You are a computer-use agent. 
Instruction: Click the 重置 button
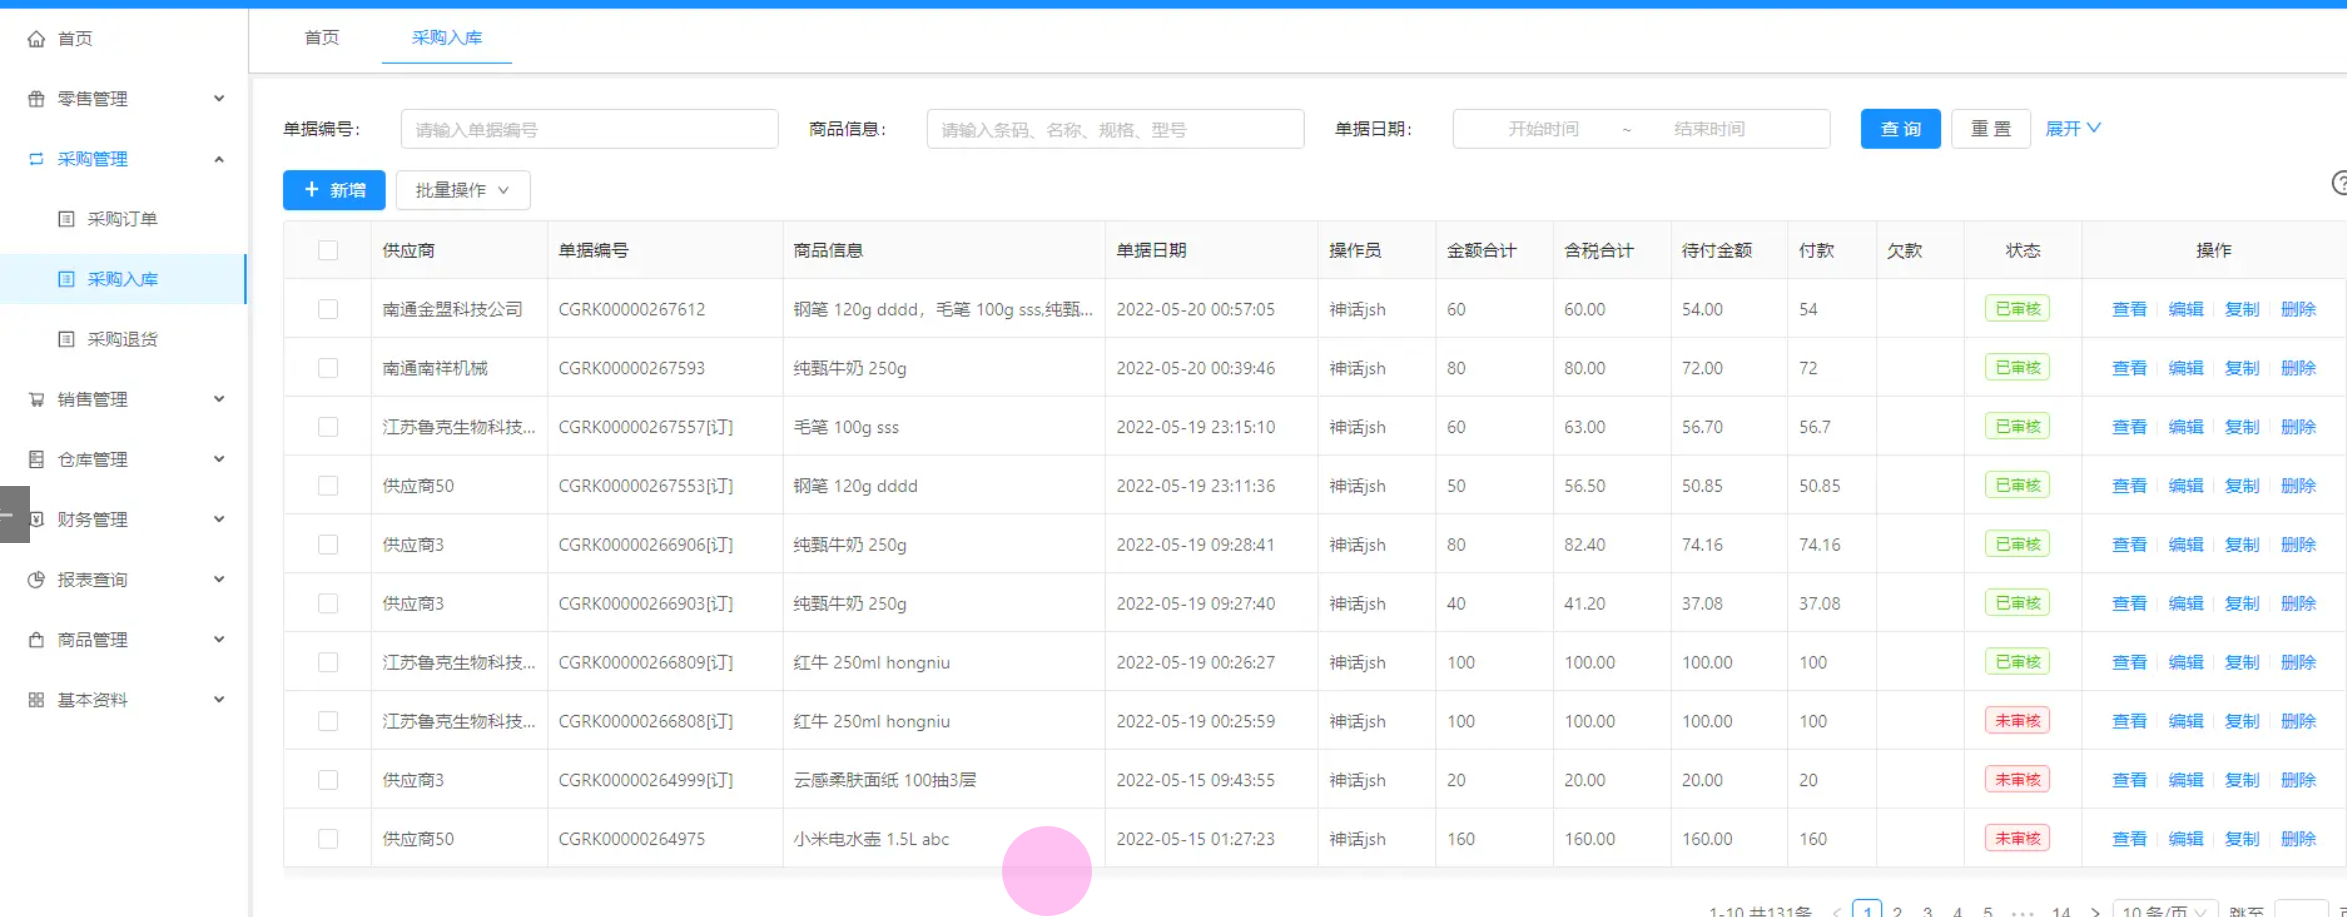coord(1991,129)
